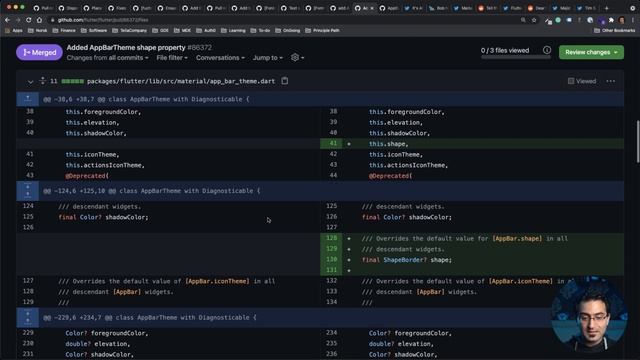Open a new browser tab
The image size is (640, 360).
[607, 8]
